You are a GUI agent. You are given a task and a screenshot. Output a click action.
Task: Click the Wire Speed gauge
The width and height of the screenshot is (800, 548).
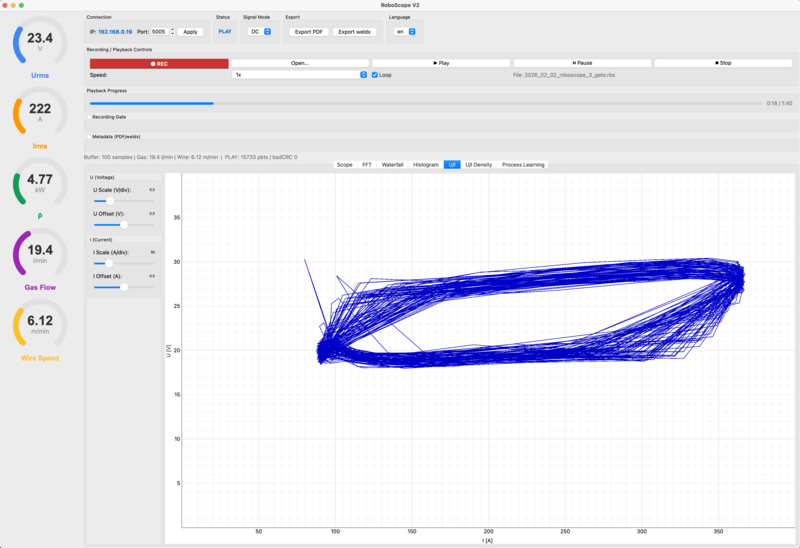(40, 327)
